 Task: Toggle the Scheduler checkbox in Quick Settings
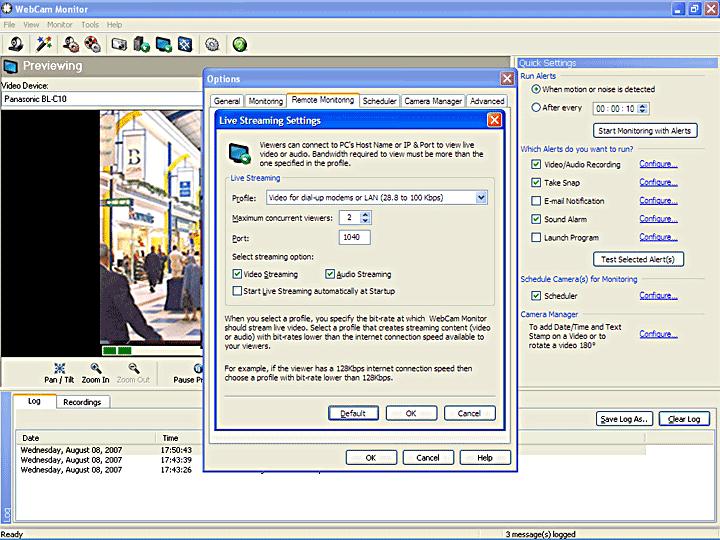(536, 296)
